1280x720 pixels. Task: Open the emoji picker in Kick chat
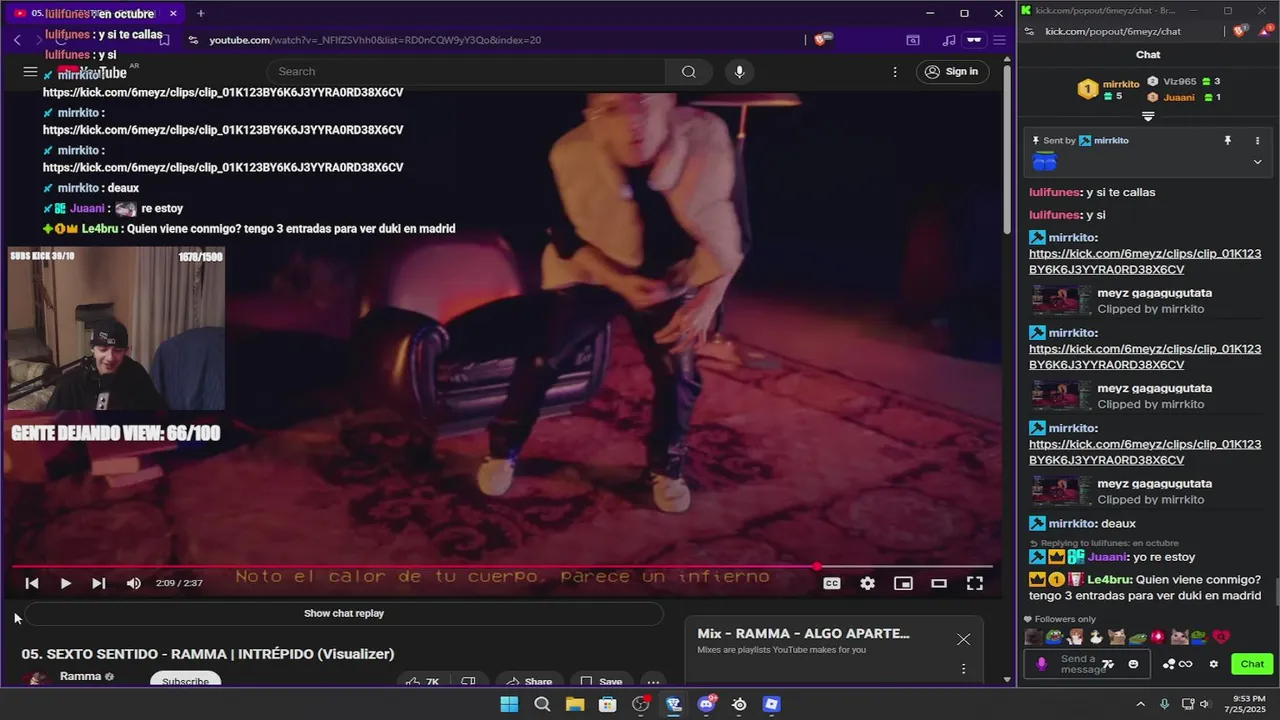[x=1133, y=664]
